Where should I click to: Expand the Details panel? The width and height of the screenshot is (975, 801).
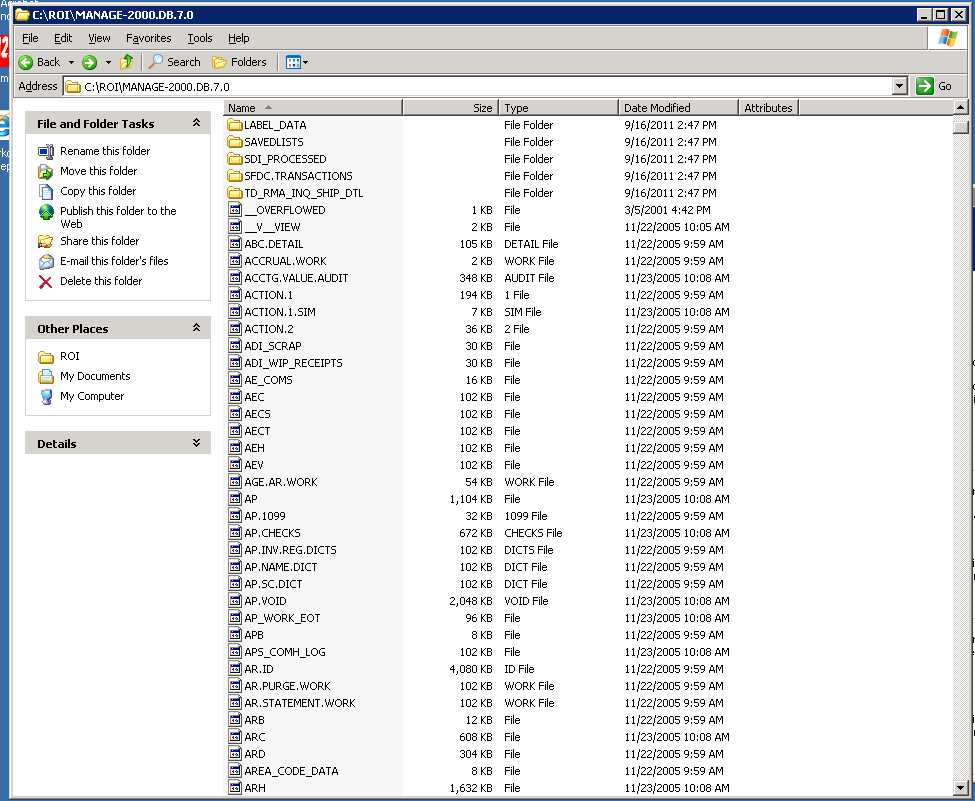click(196, 443)
